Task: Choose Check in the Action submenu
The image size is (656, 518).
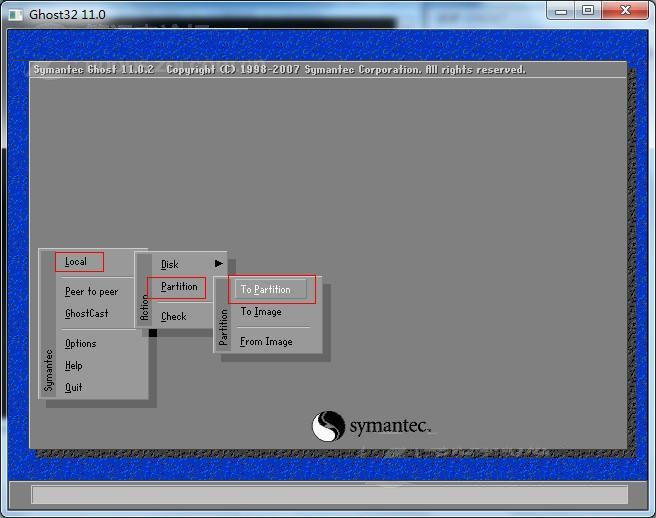Action: [174, 317]
